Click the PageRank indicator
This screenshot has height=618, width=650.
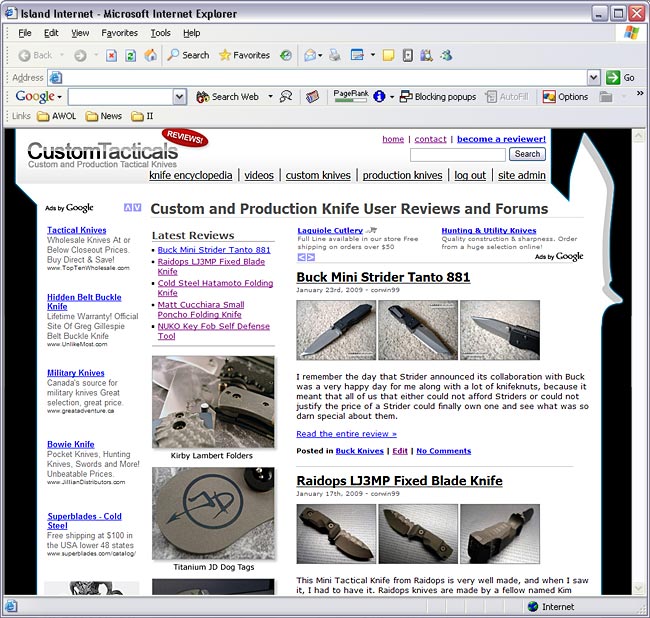click(x=351, y=96)
